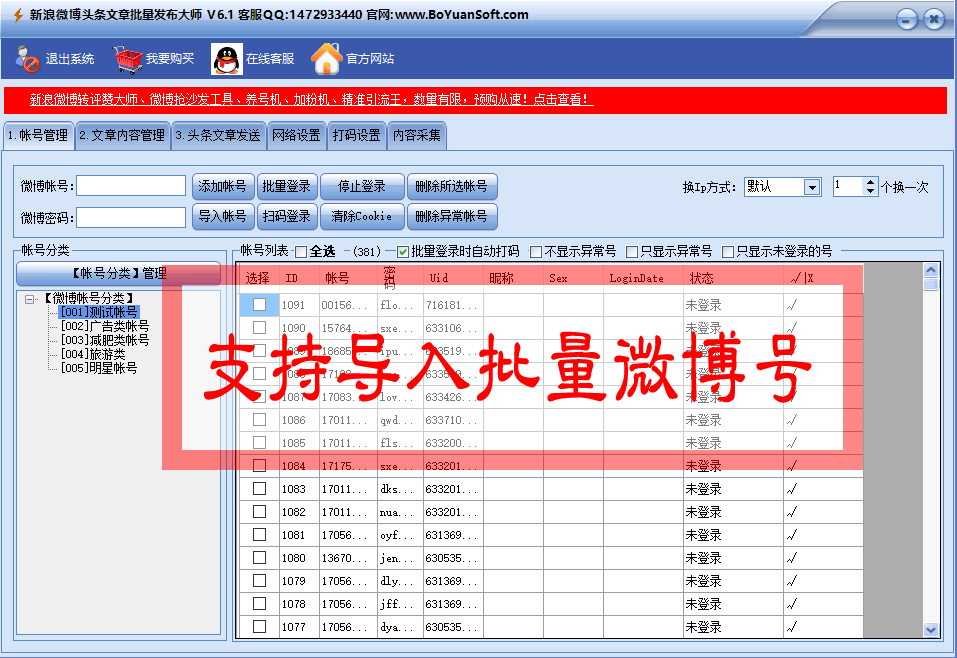Collapse the 微博帐号分类 tree node
957x658 pixels.
pos(29,299)
